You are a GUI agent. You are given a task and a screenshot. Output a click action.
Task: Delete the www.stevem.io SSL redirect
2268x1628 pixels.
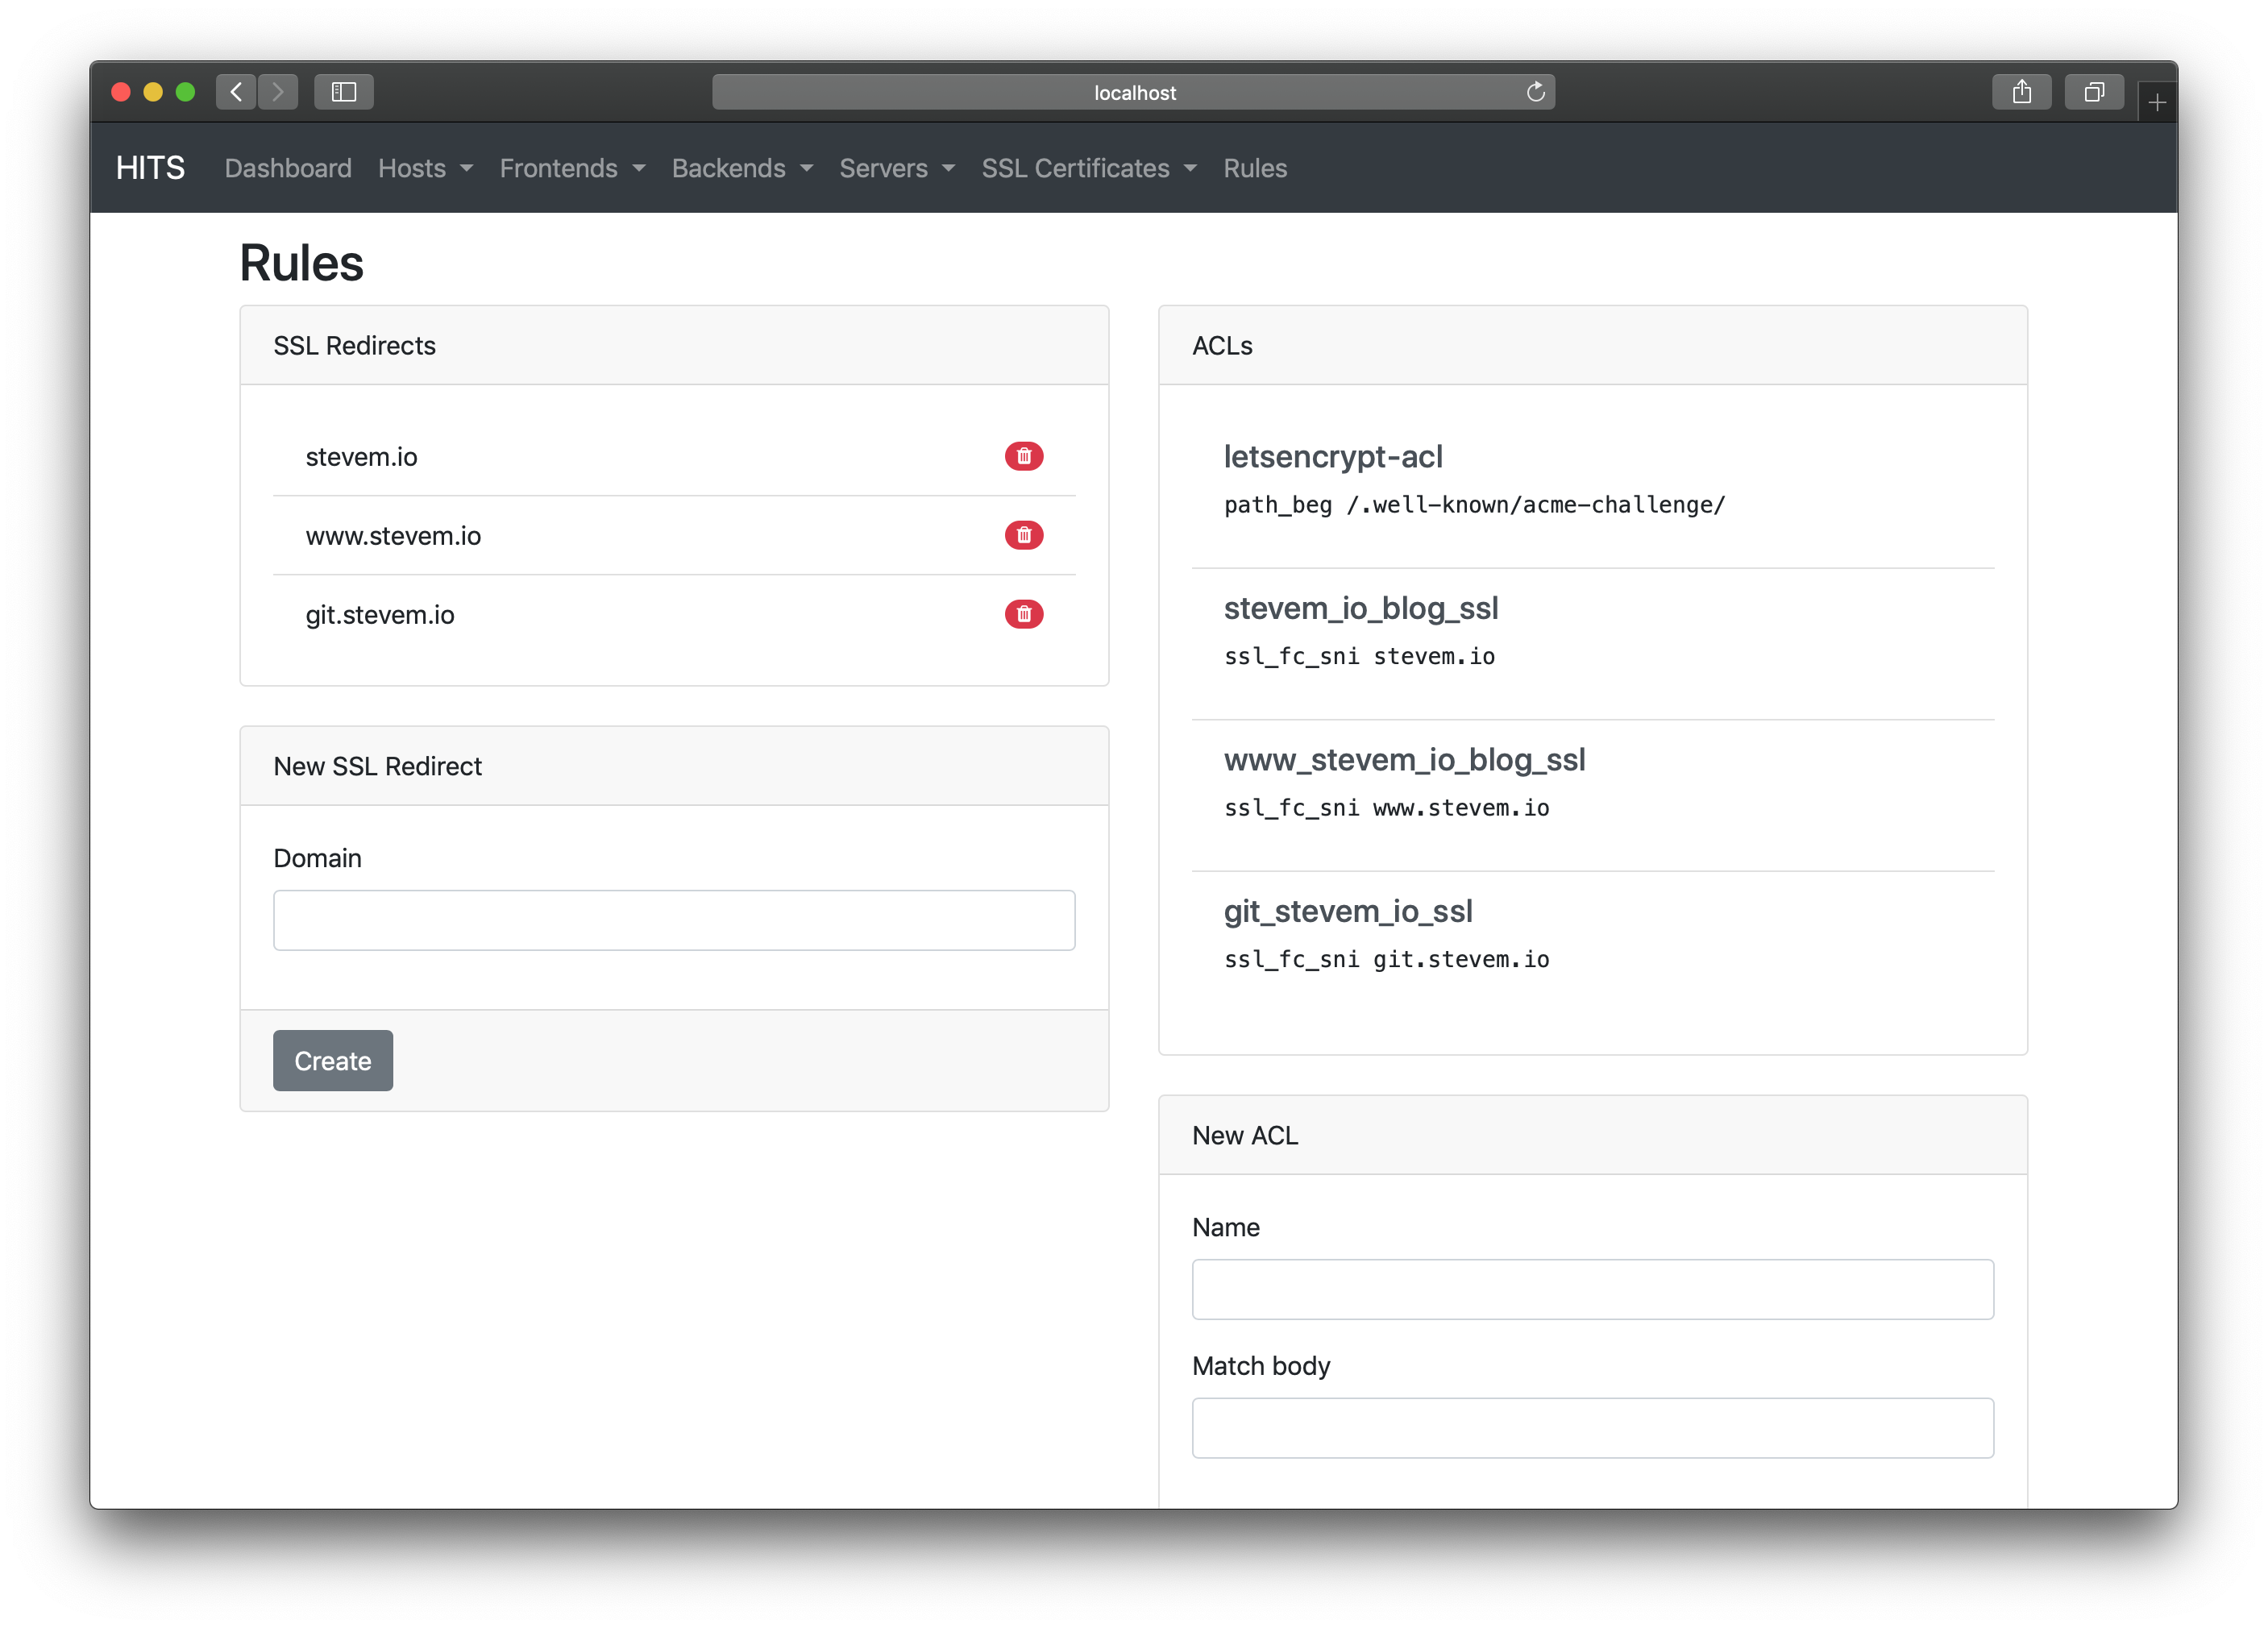pyautogui.click(x=1024, y=536)
